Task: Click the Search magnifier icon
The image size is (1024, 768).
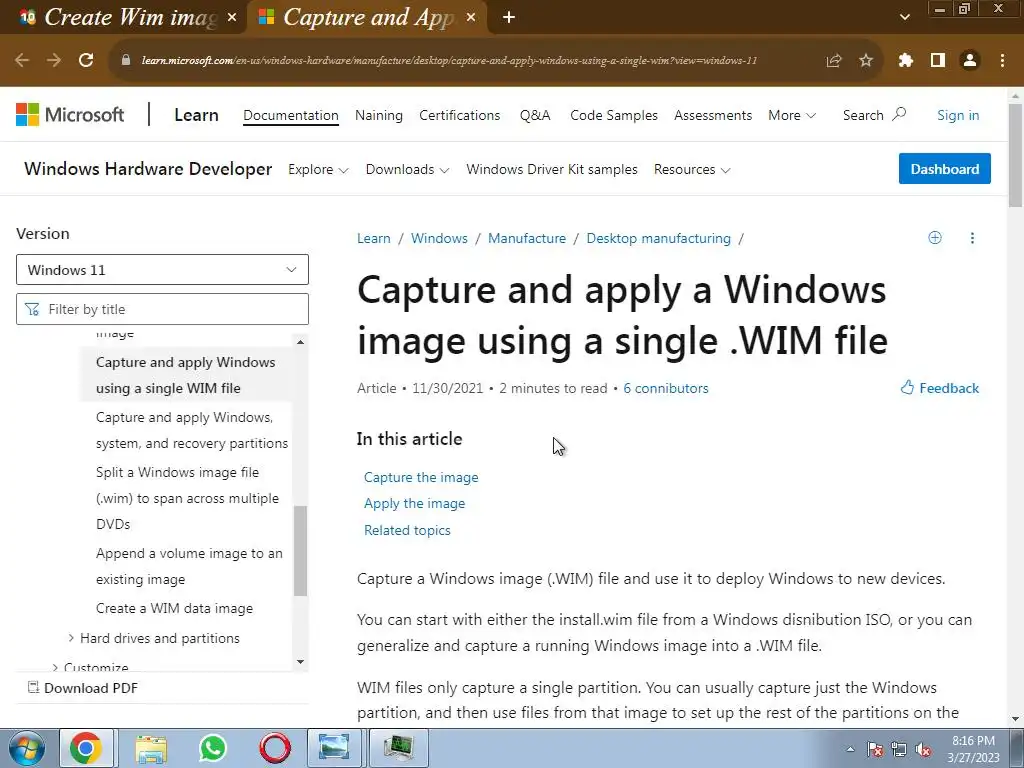Action: click(899, 114)
